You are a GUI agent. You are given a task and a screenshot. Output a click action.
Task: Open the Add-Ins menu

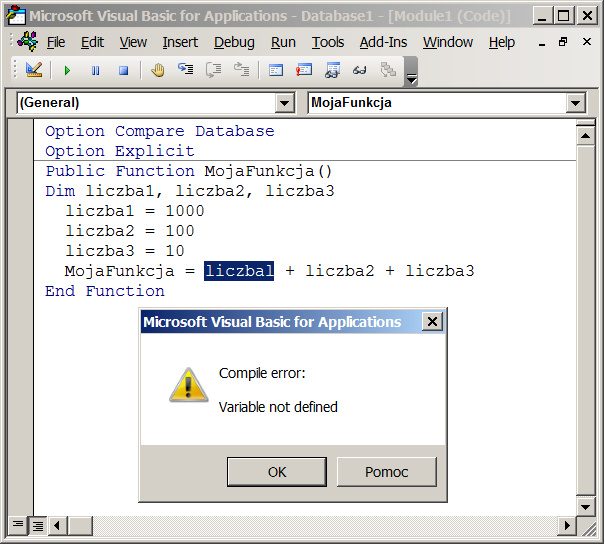383,42
